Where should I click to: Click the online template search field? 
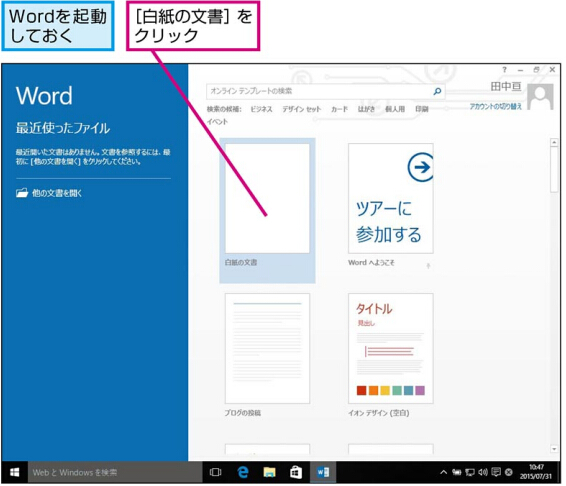coord(326,91)
